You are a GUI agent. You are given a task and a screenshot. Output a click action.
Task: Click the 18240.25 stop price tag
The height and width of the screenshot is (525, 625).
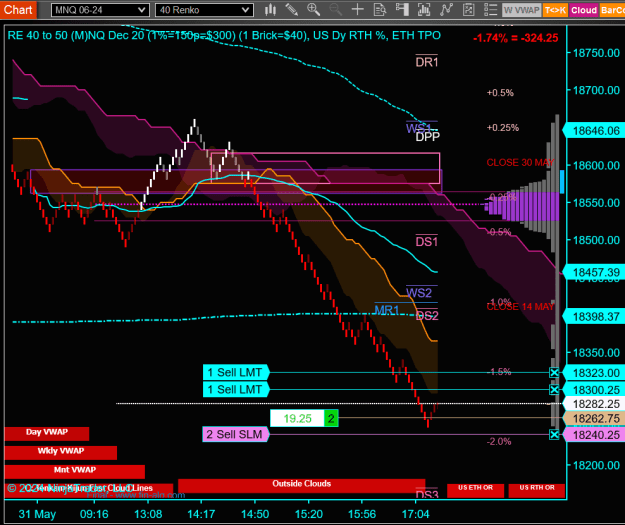coord(594,435)
